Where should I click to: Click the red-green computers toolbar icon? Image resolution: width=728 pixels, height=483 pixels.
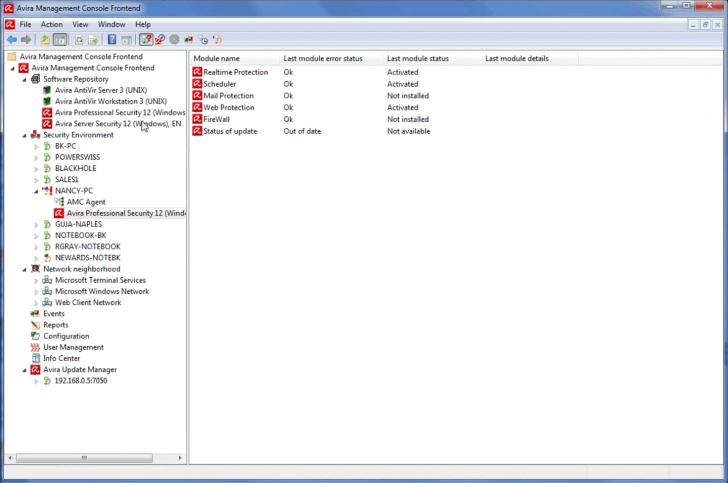[188, 40]
